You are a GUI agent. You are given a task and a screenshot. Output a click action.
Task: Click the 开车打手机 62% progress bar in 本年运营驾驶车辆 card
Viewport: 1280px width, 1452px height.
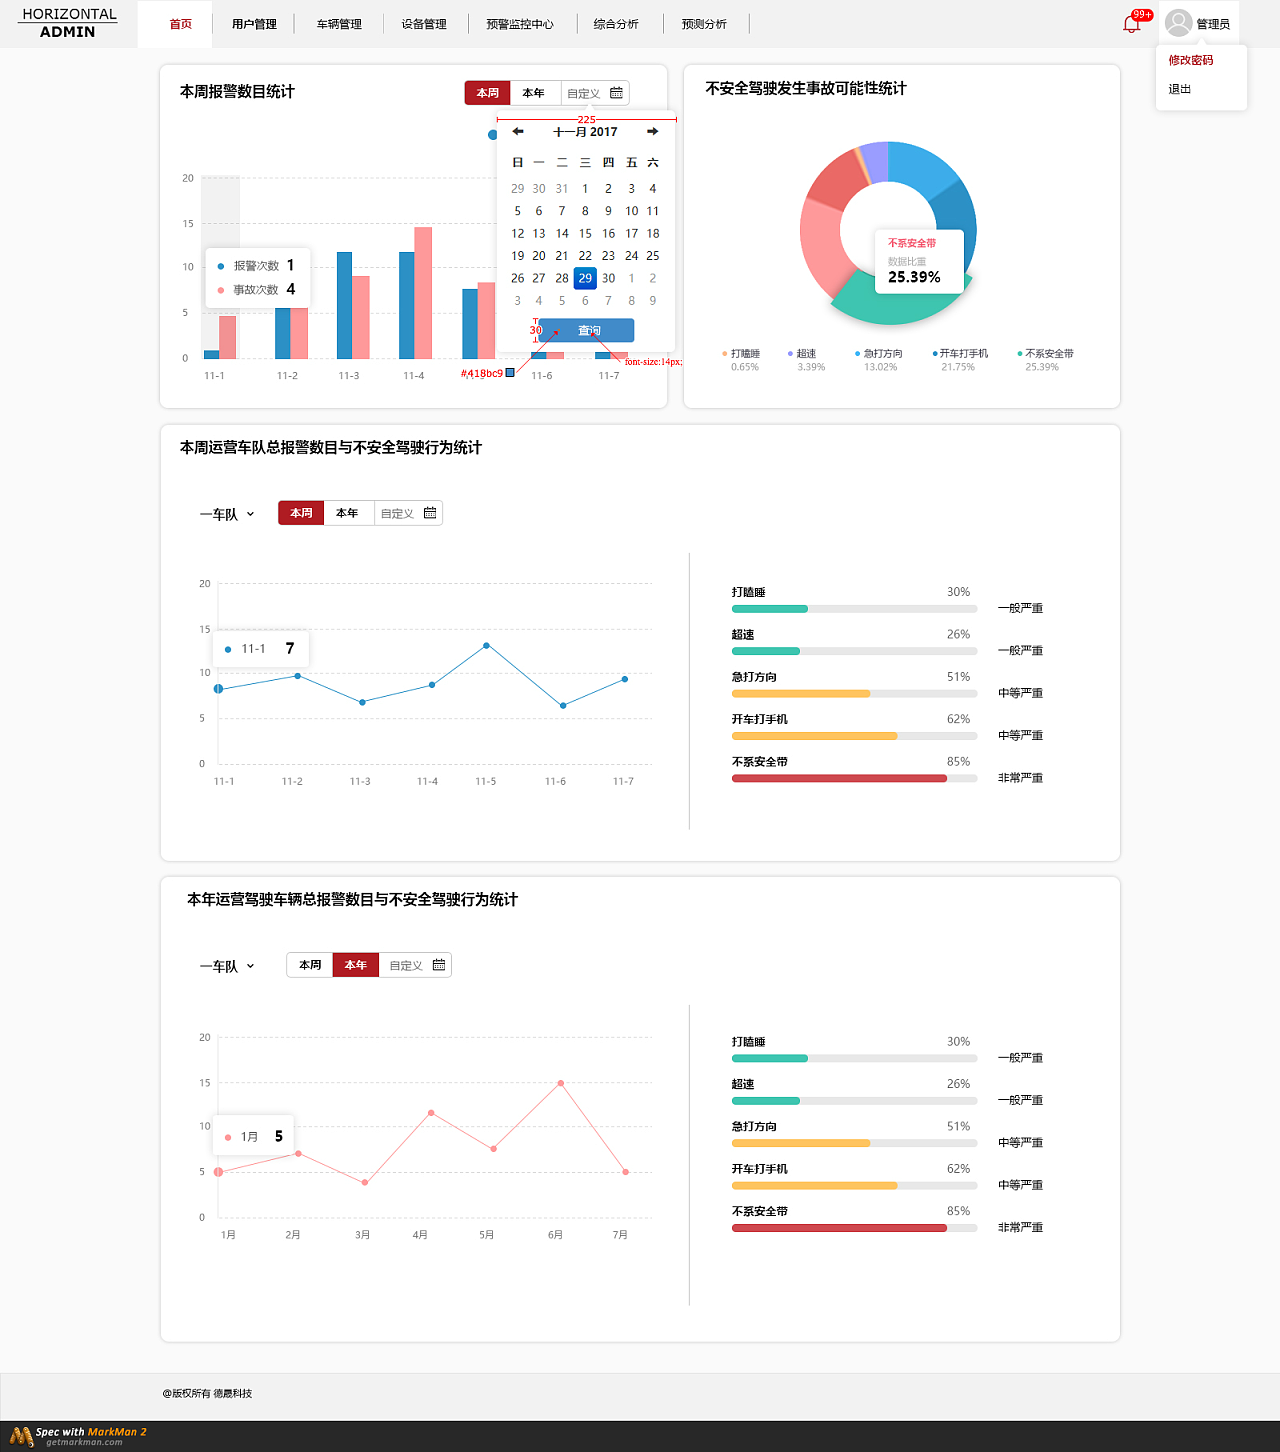pyautogui.click(x=854, y=1186)
